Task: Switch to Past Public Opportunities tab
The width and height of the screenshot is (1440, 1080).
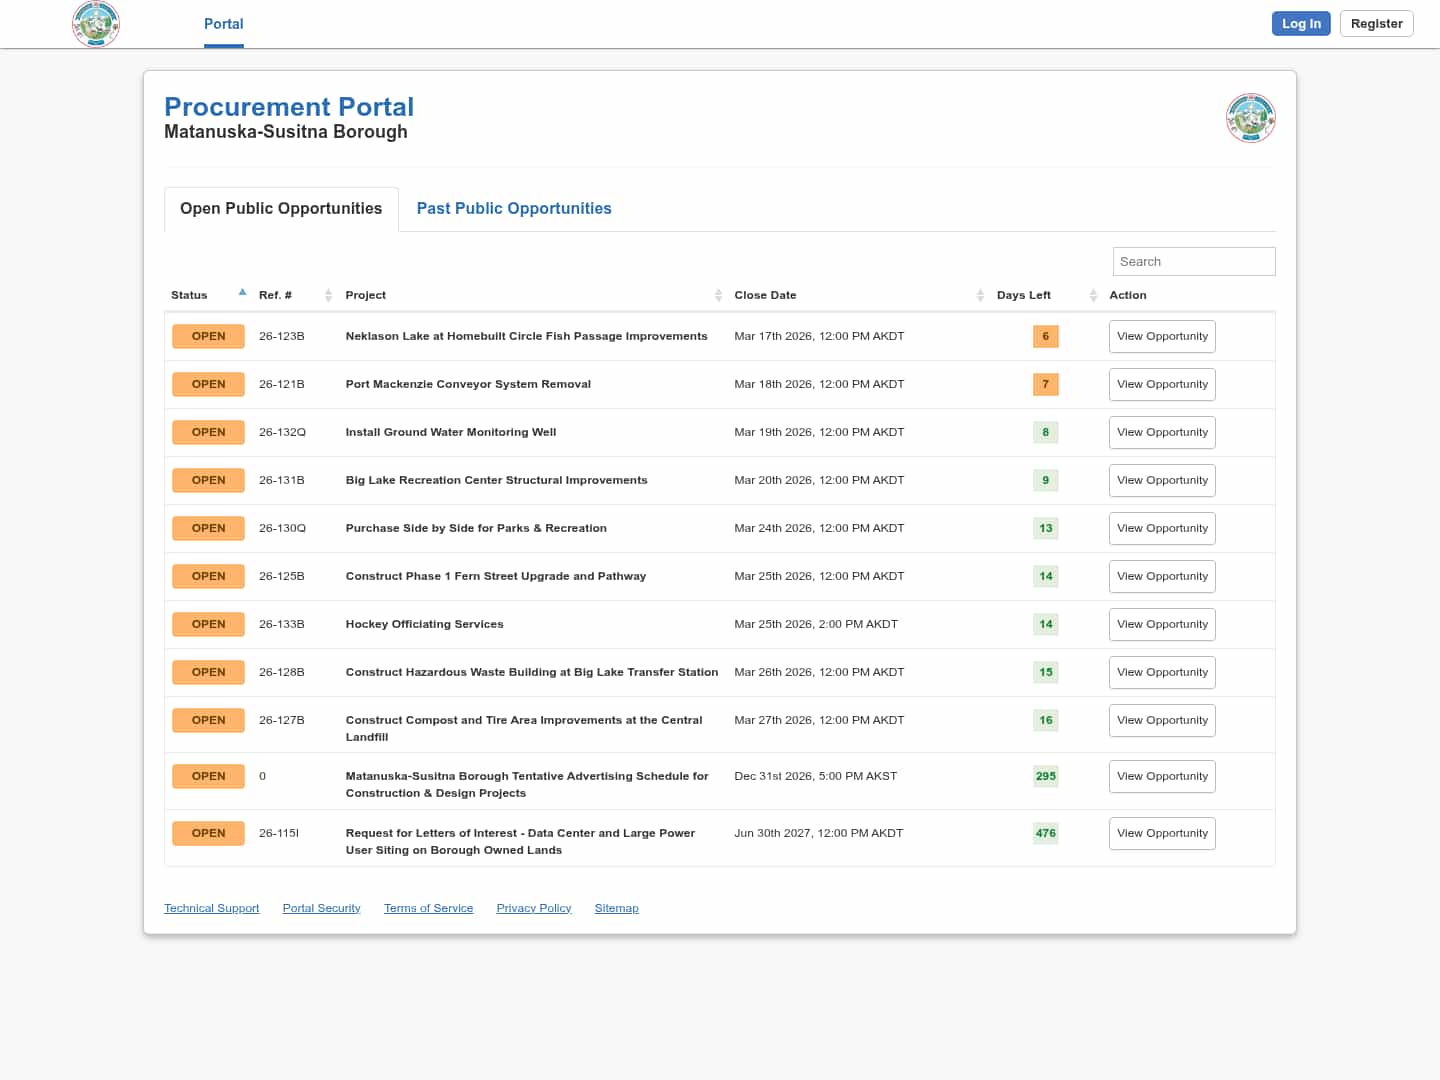Action: 513,209
